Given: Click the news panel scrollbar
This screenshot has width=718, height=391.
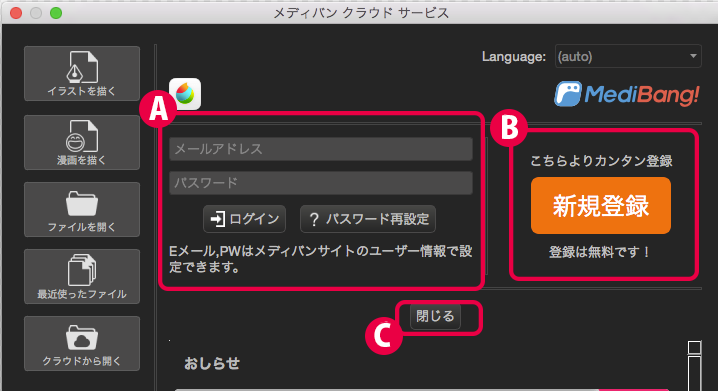Looking at the screenshot, I should click(x=695, y=365).
